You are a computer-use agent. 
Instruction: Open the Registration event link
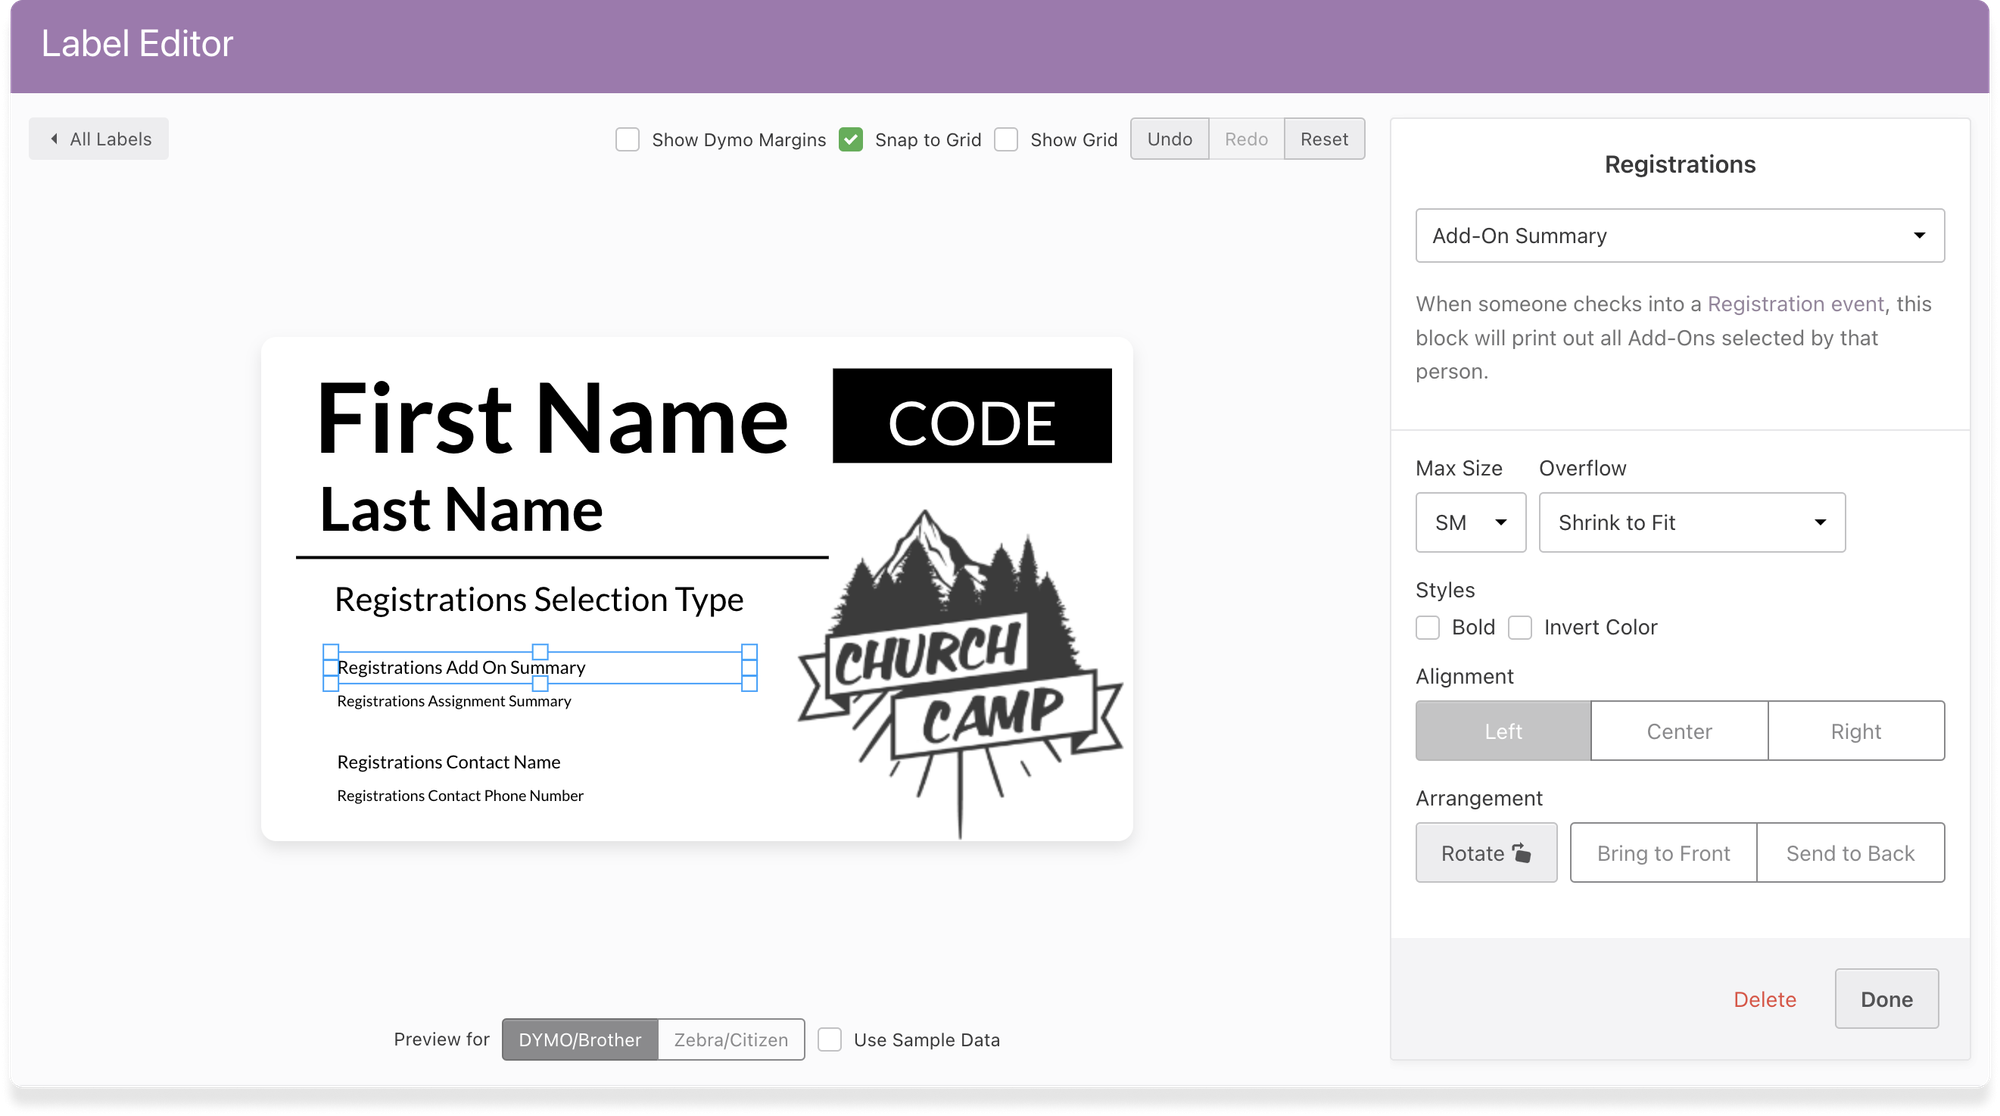tap(1795, 304)
